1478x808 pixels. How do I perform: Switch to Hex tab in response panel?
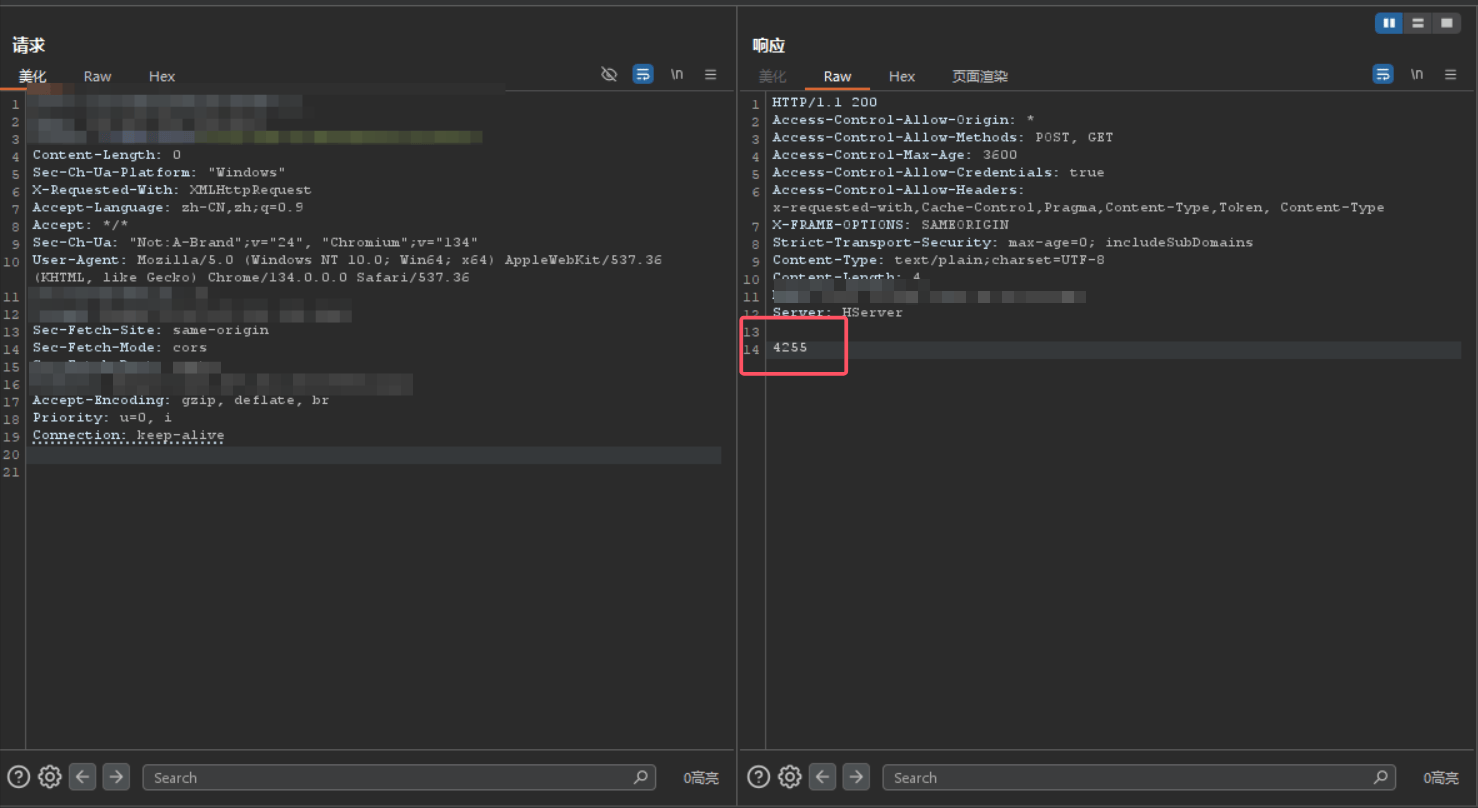coord(902,77)
